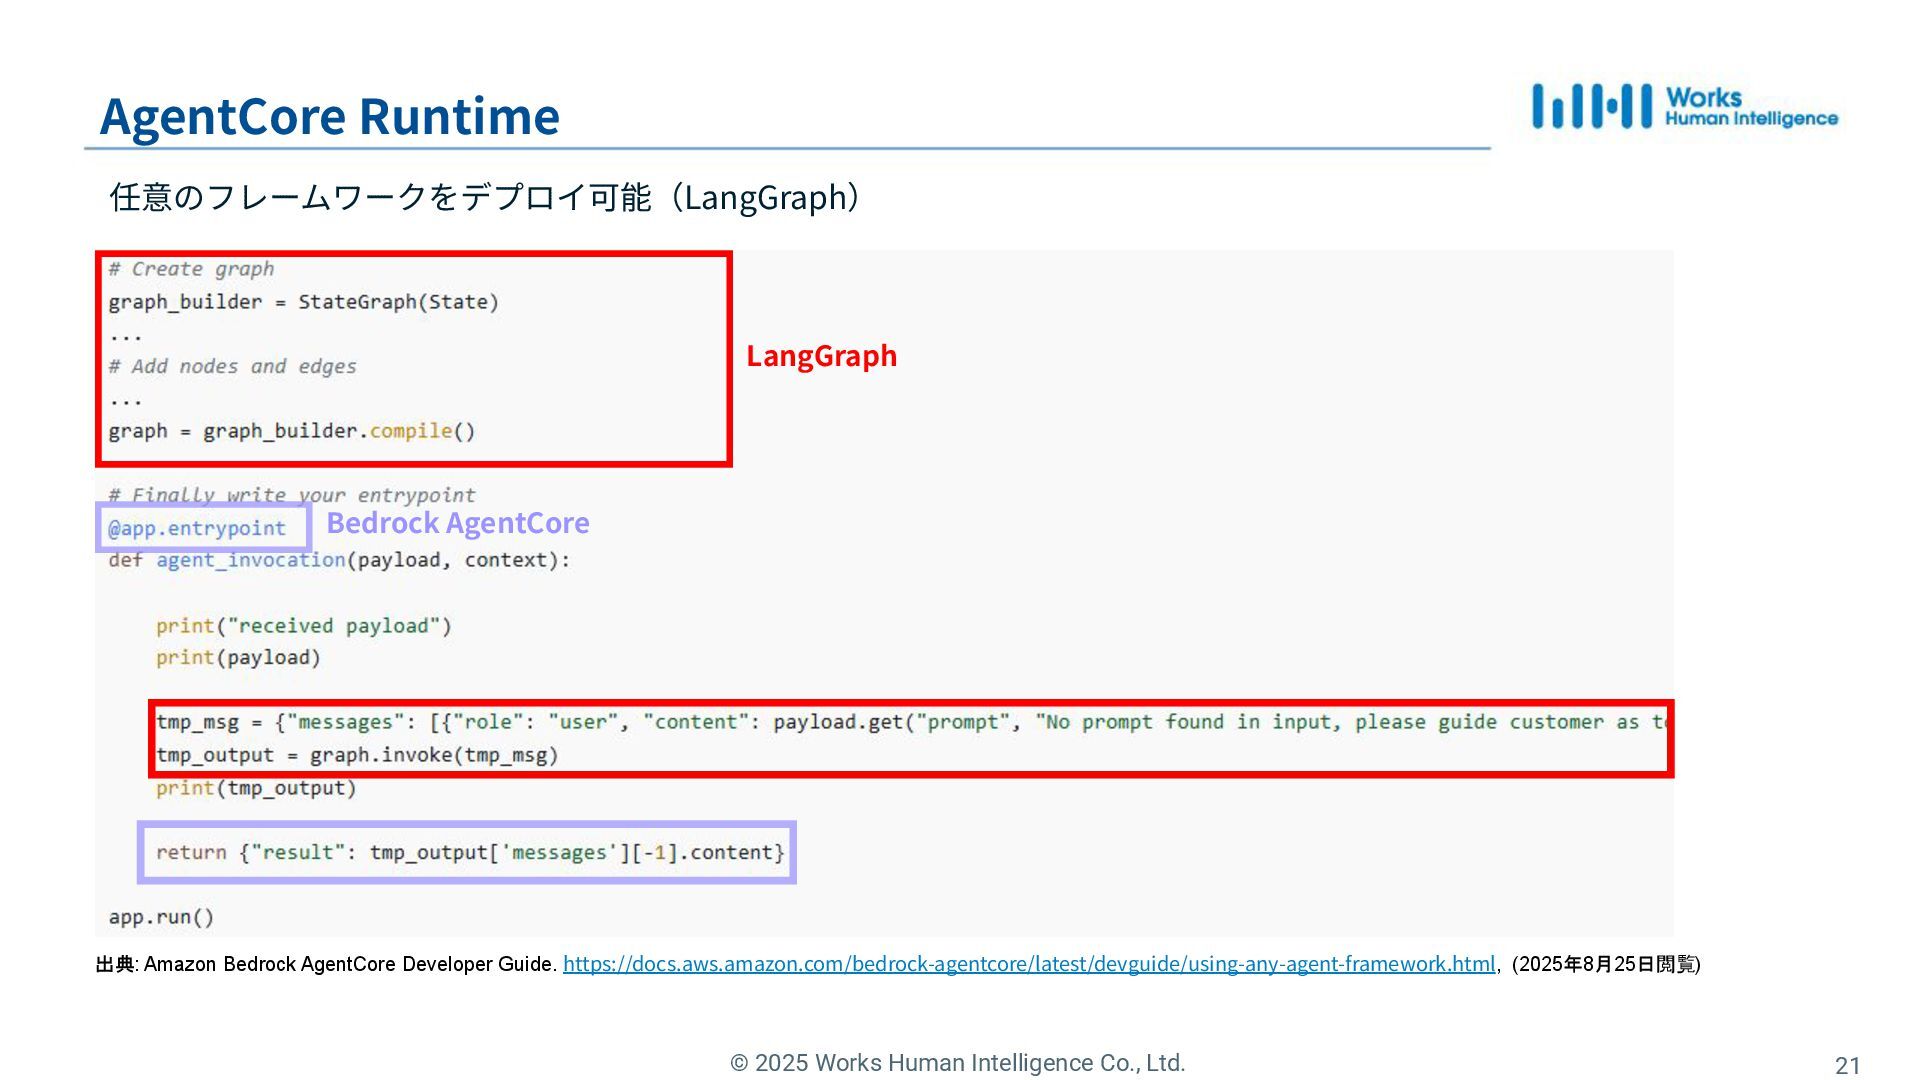Click the © 2025 Works Human Intelligence footer

(958, 1063)
